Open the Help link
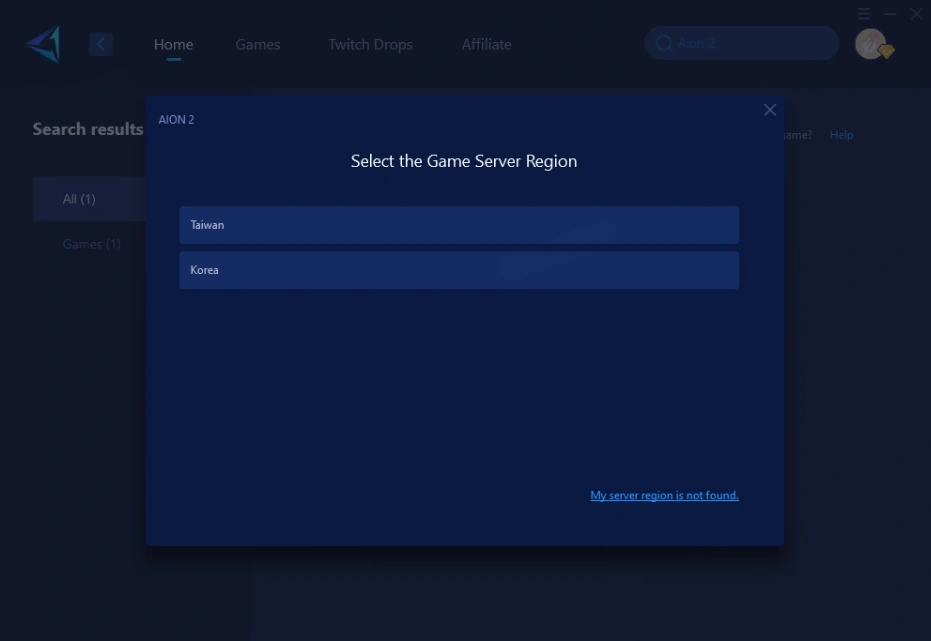This screenshot has height=641, width=931. pos(841,134)
